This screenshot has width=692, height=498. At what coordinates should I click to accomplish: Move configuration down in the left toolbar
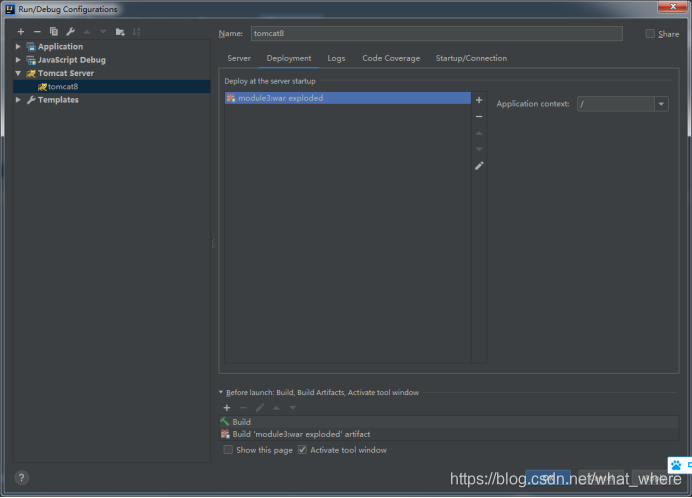103,32
